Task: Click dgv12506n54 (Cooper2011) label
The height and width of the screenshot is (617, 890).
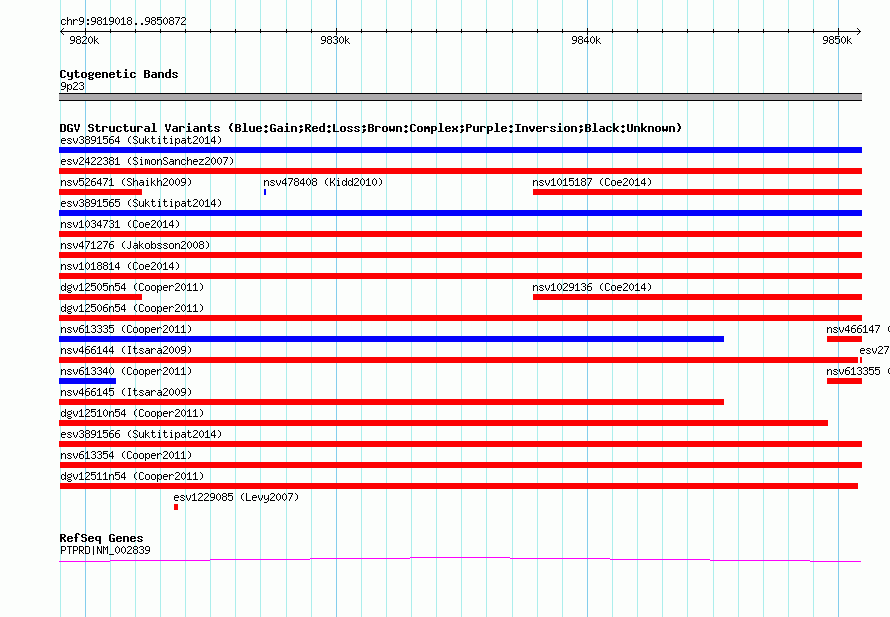Action: [x=132, y=308]
